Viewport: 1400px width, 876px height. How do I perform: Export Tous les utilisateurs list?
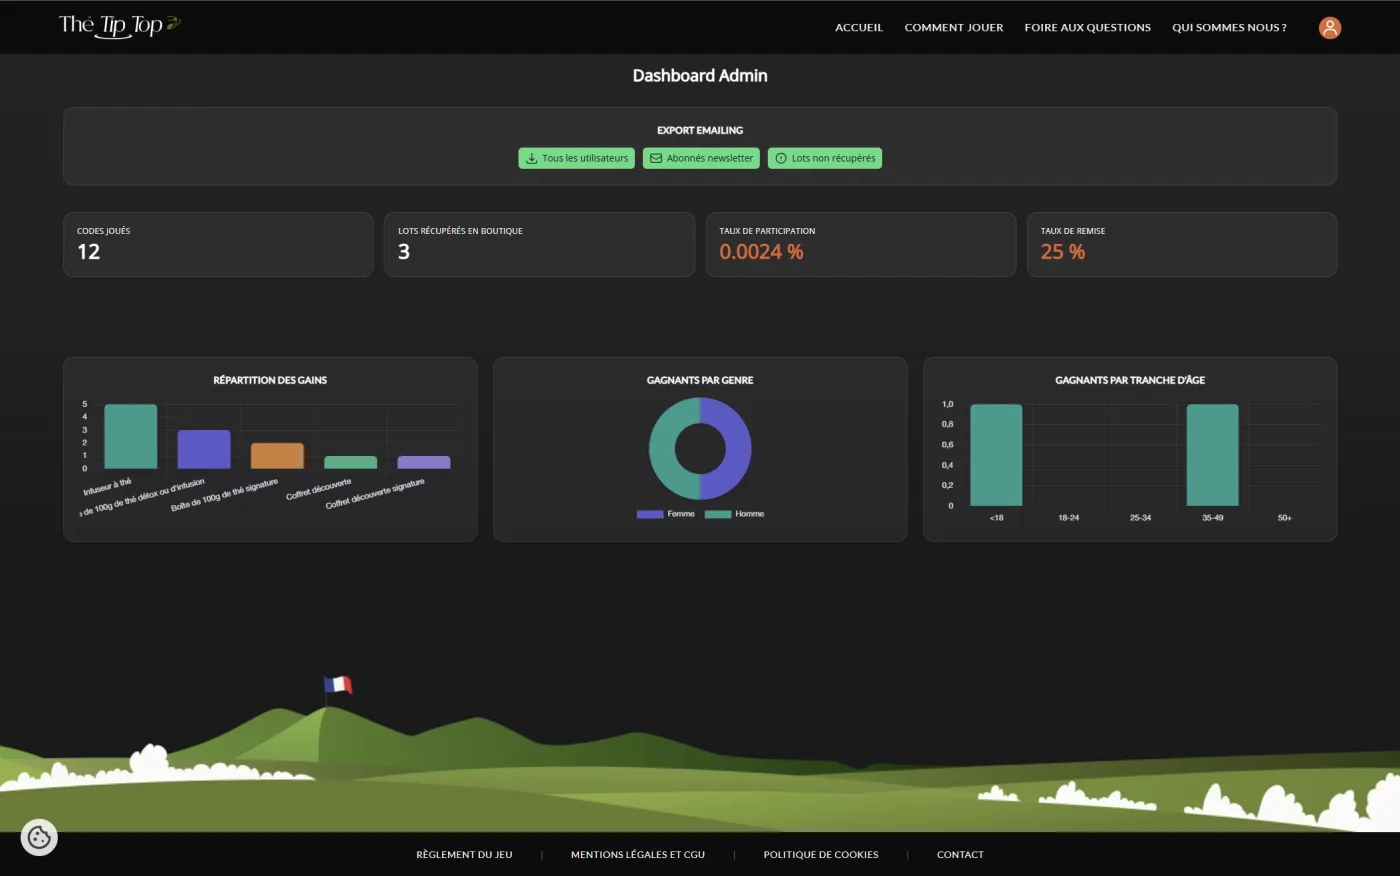tap(576, 158)
